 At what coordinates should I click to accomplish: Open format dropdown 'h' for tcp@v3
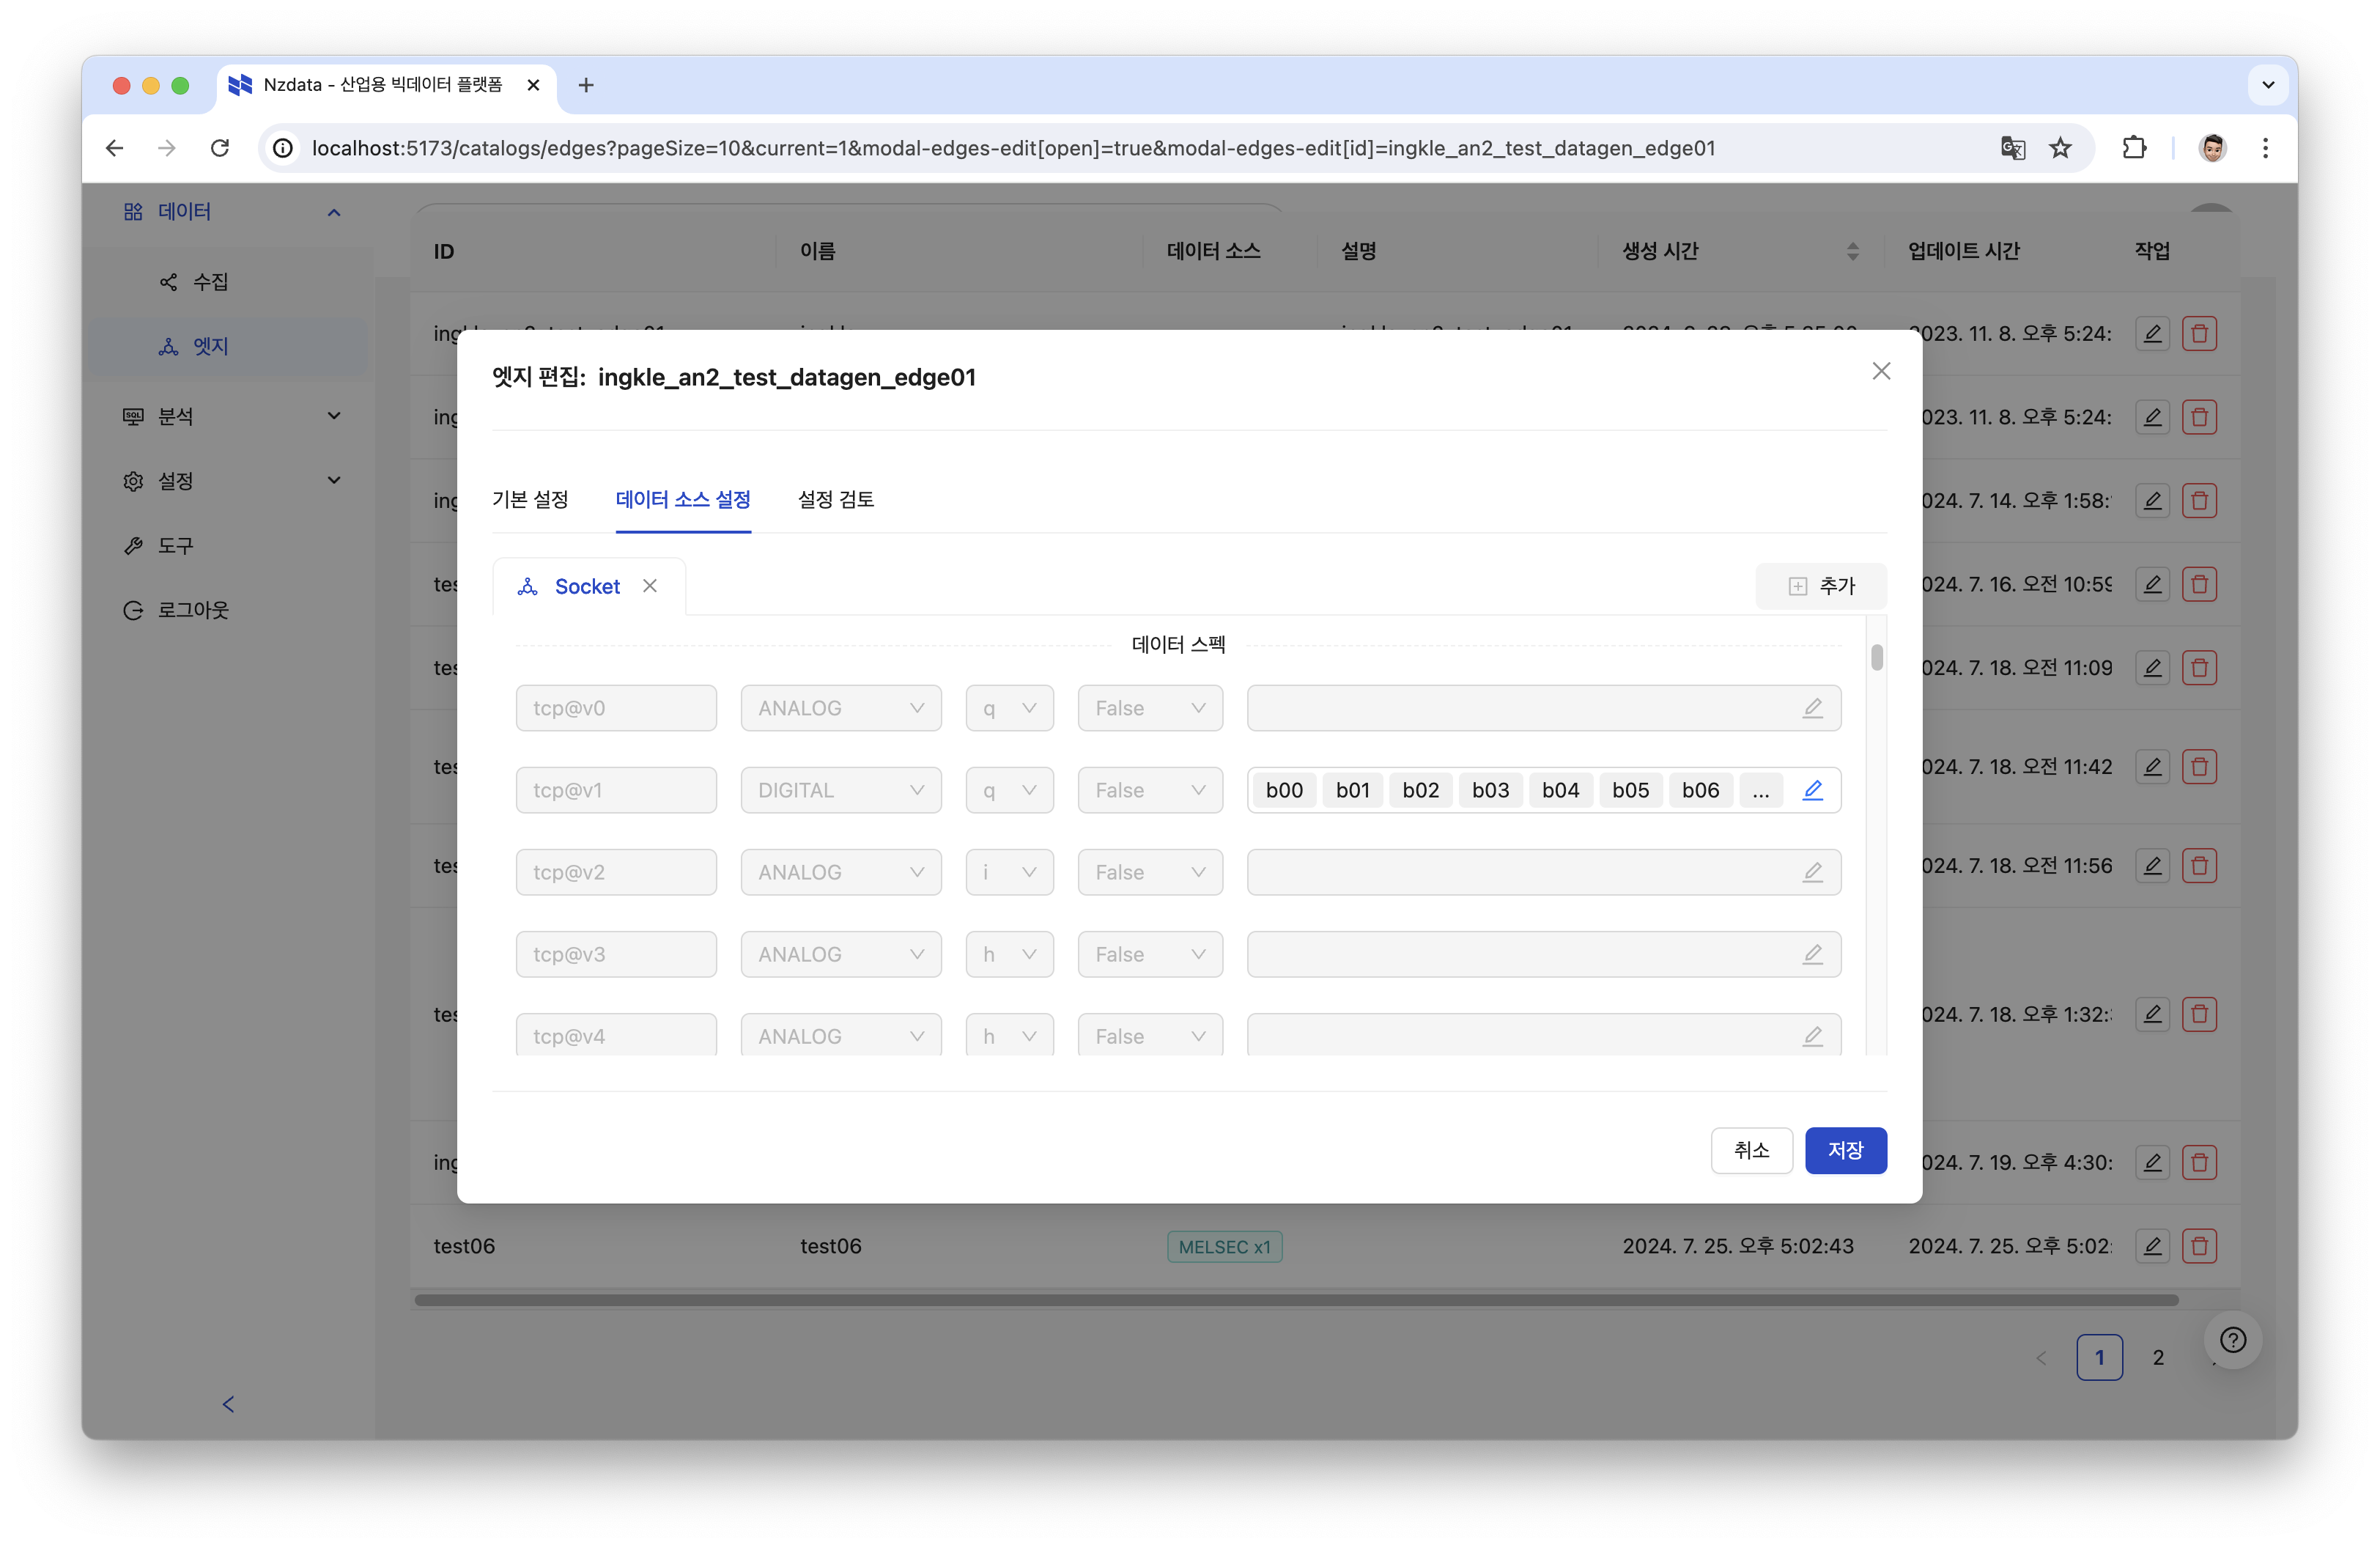click(x=1009, y=954)
